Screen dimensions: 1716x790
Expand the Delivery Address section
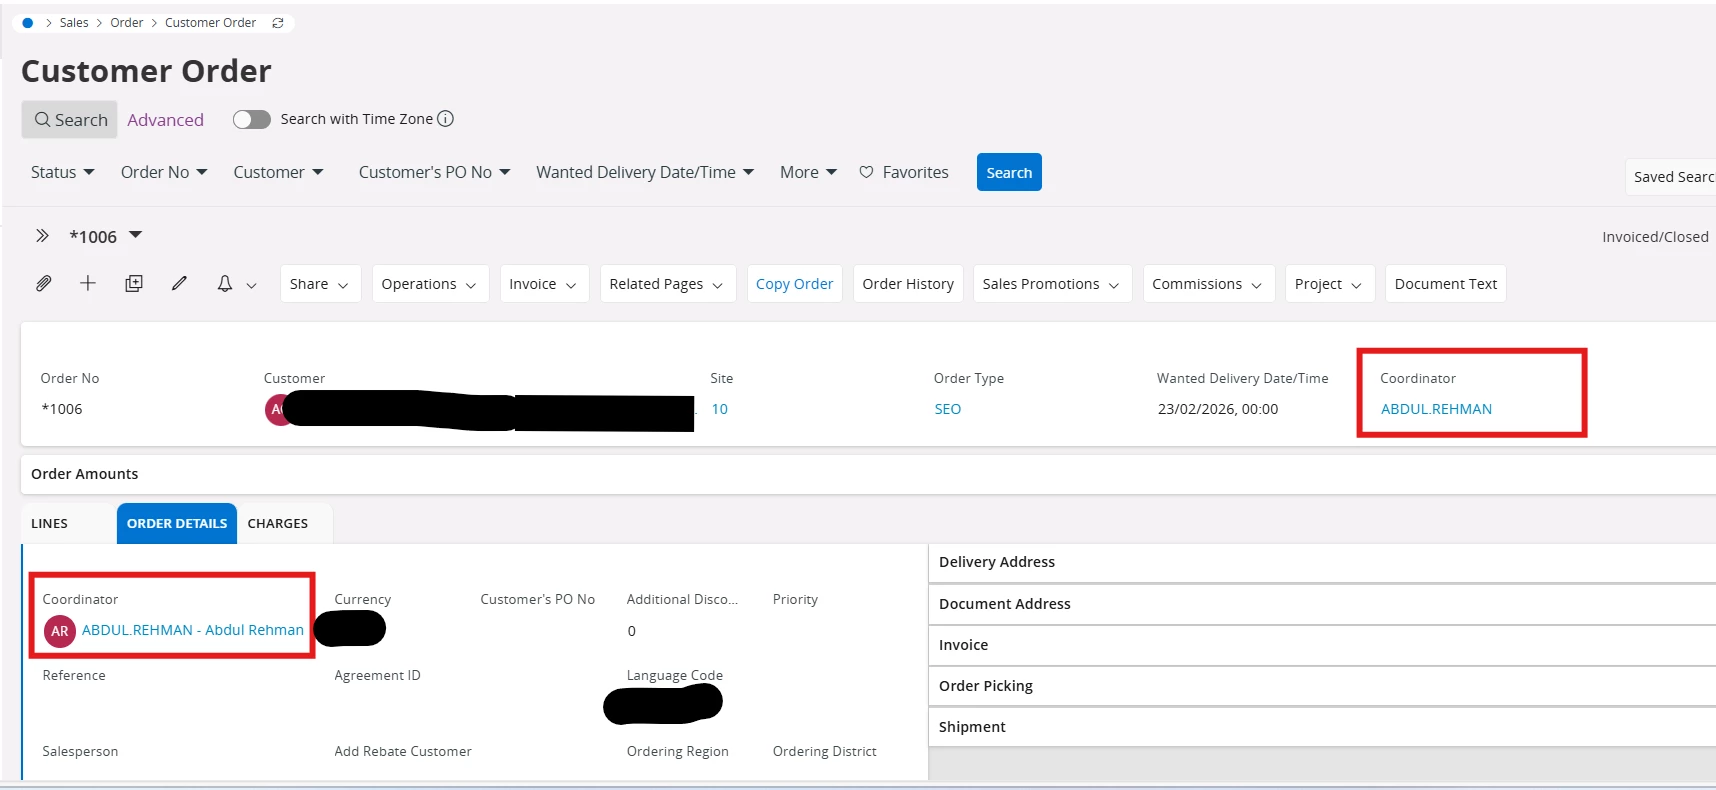point(997,562)
